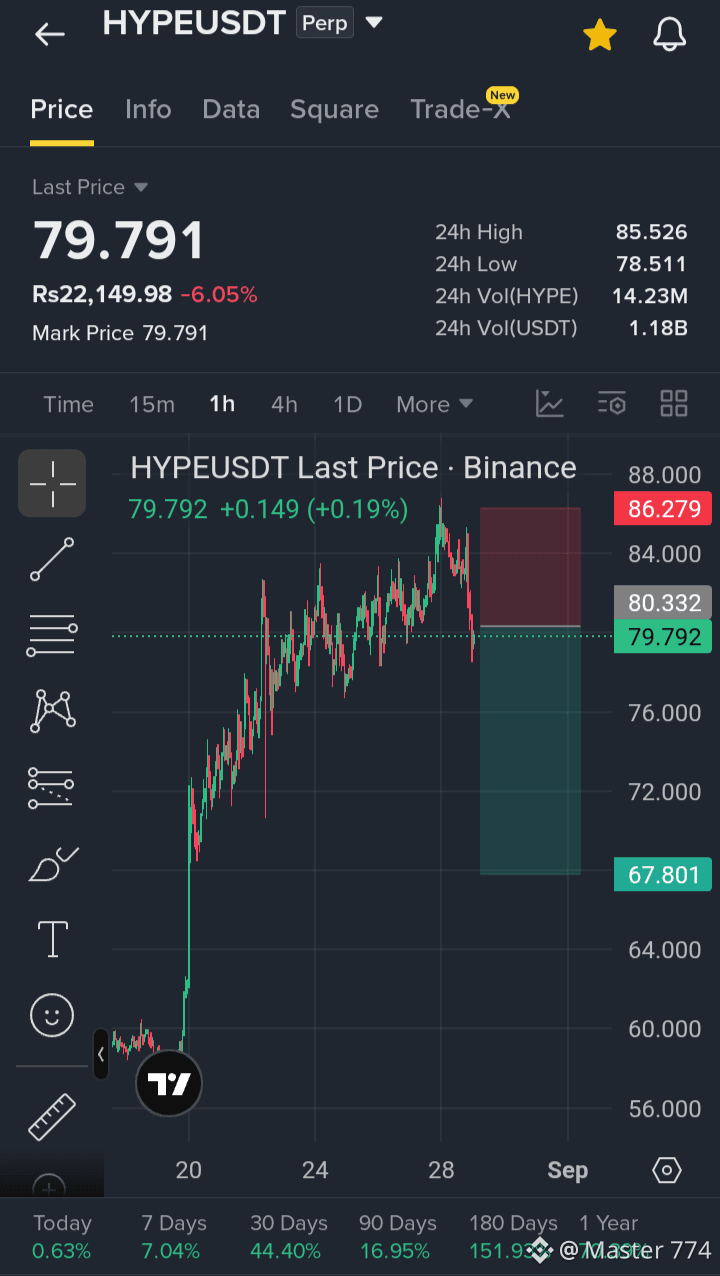Open chart settings list icon

611,404
